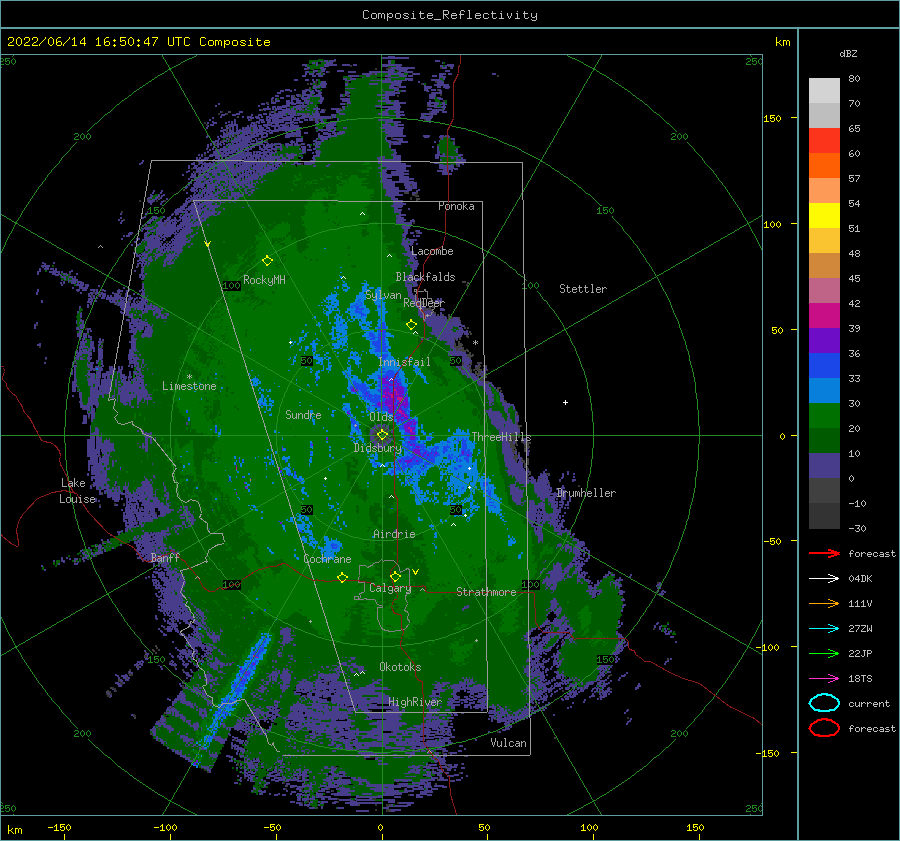Click slate-purple 10-0 dBZ swatch
900x841 pixels.
pos(824,466)
